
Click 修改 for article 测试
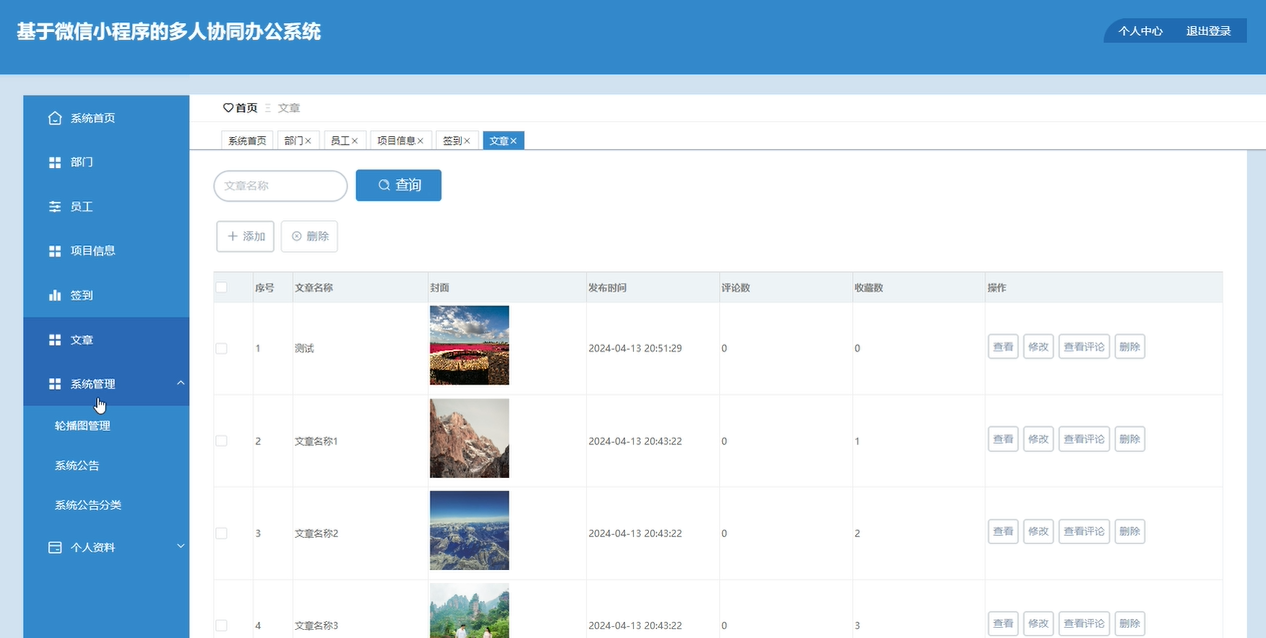pos(1038,347)
